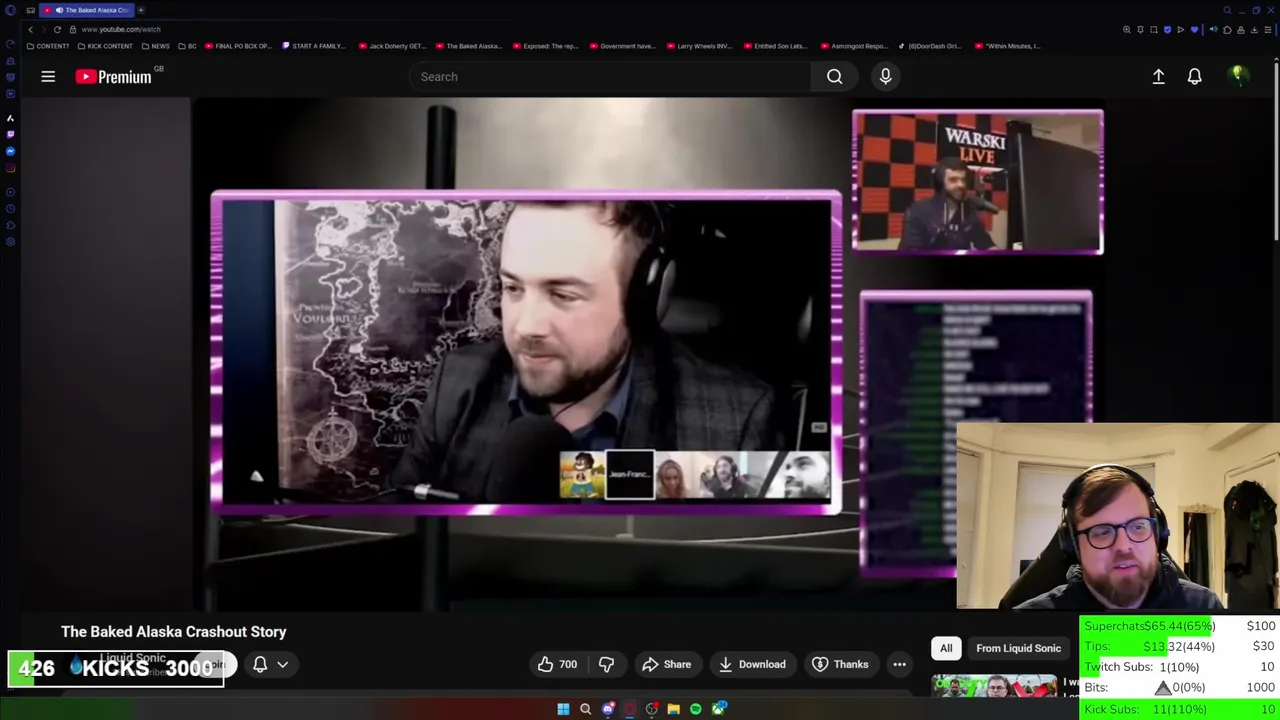Open FINAL PO BOX OP bookmark
Viewport: 1280px width, 720px height.
coord(239,46)
